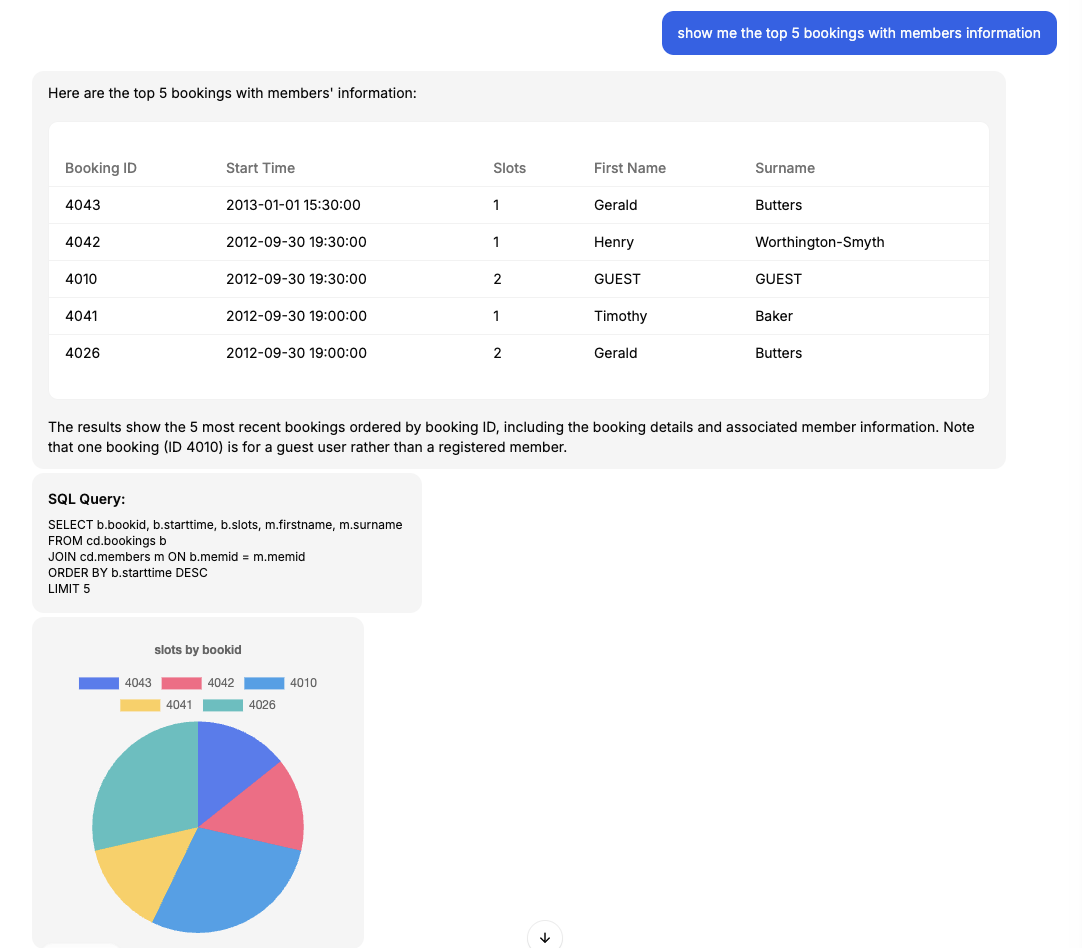This screenshot has width=1082, height=948.
Task: Click the assistant response explanation text
Action: click(510, 437)
